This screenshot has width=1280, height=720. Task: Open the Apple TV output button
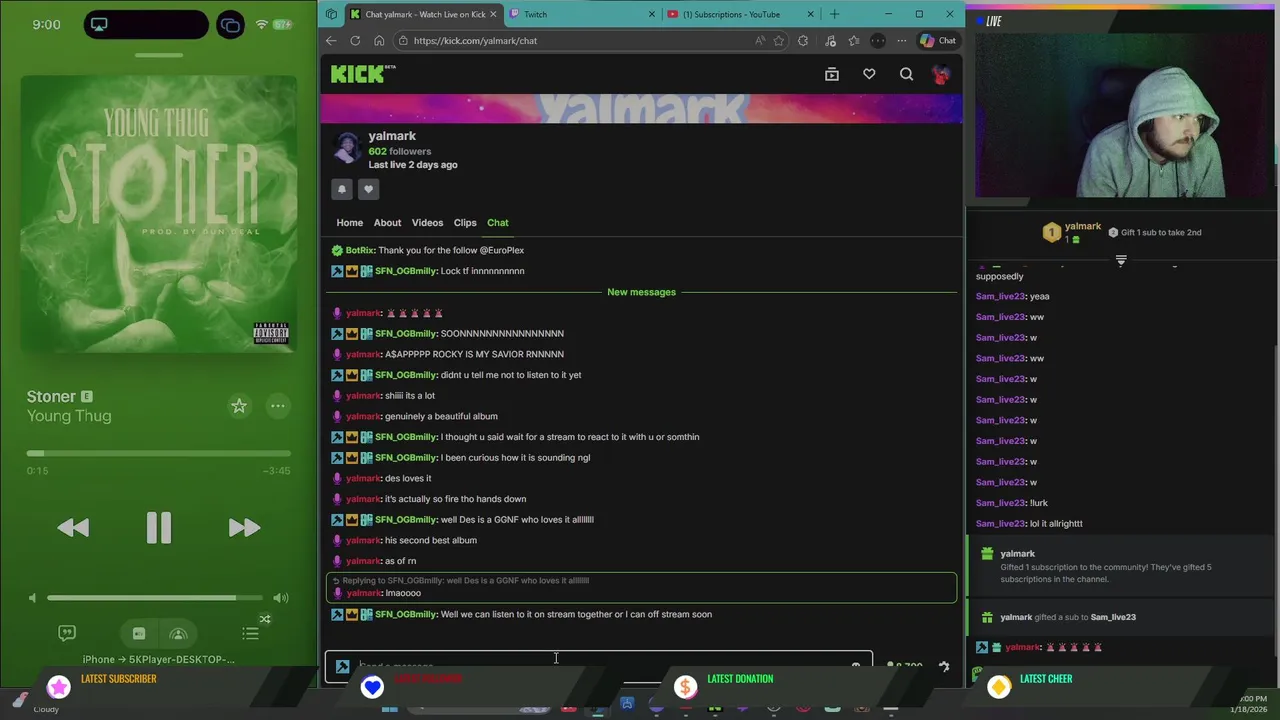pos(139,633)
